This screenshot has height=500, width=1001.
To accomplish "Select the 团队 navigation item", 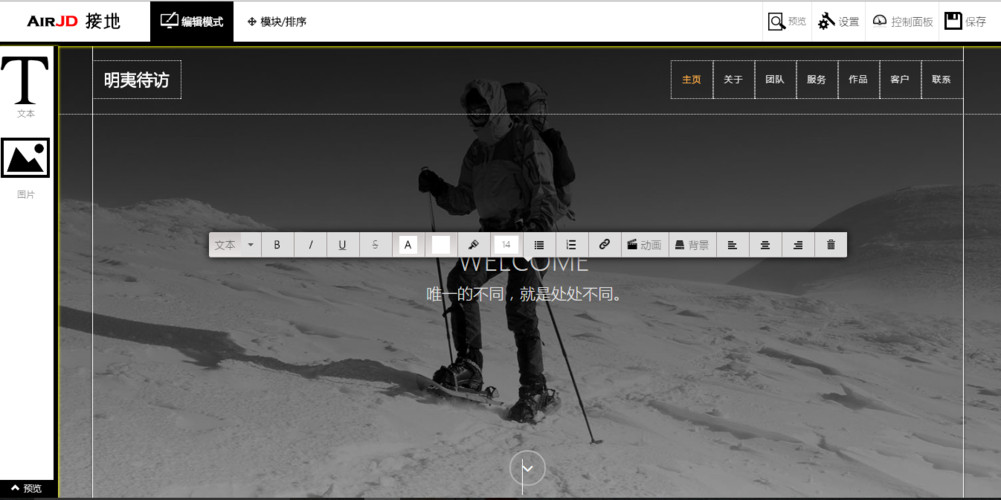I will (775, 80).
